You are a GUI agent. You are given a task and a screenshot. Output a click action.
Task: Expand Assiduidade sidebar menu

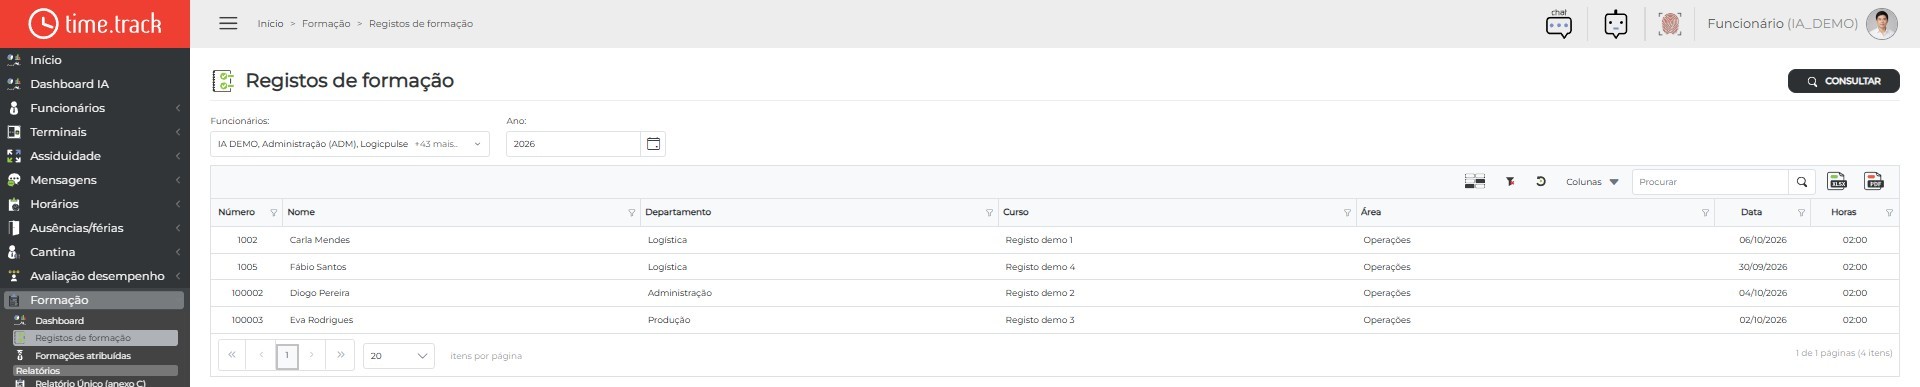click(95, 156)
